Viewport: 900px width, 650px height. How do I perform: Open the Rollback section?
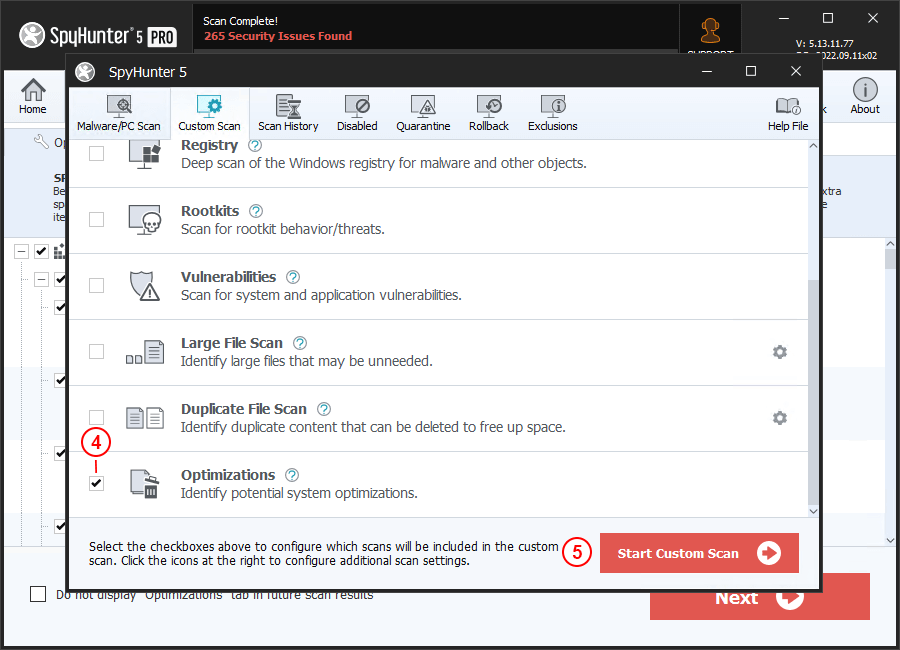[x=489, y=114]
